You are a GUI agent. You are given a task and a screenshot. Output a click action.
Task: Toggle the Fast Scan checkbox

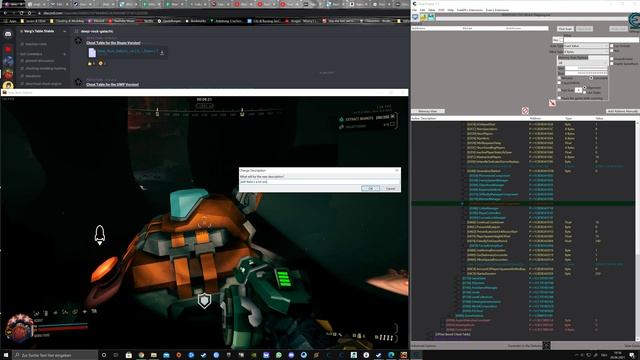point(560,90)
